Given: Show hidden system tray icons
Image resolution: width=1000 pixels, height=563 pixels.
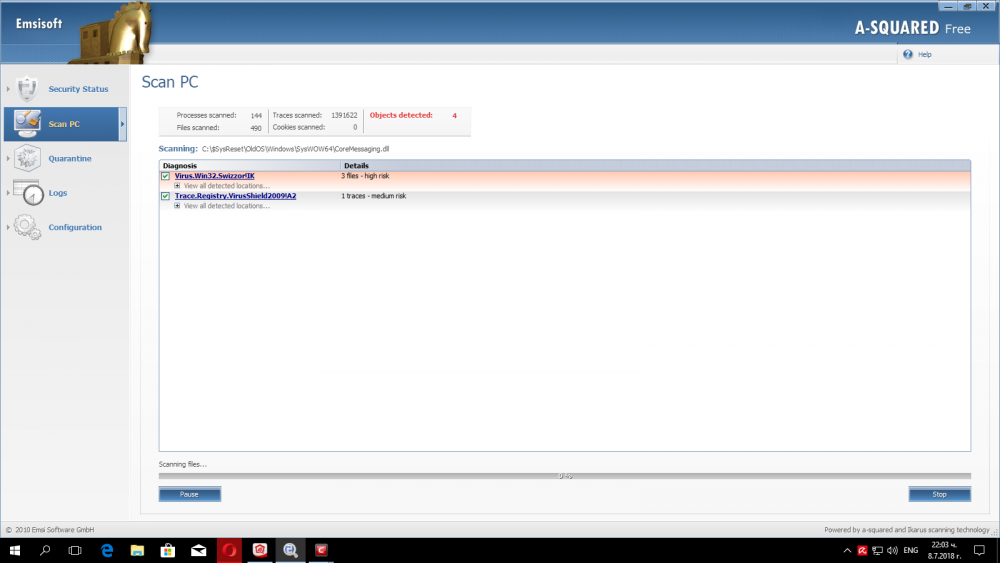Looking at the screenshot, I should click(847, 550).
